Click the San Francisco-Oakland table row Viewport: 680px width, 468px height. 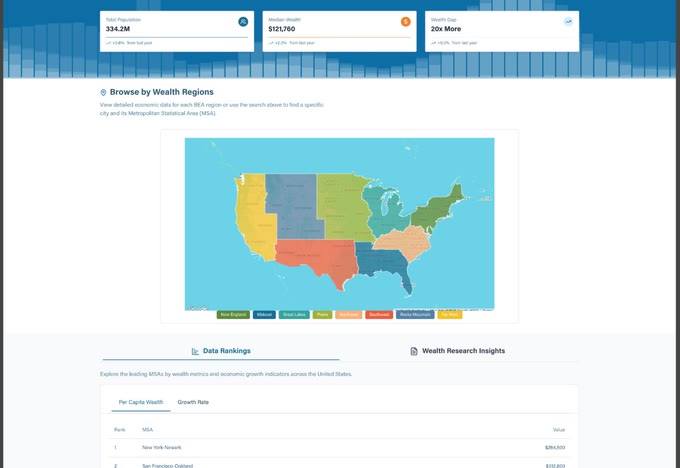(x=339, y=464)
